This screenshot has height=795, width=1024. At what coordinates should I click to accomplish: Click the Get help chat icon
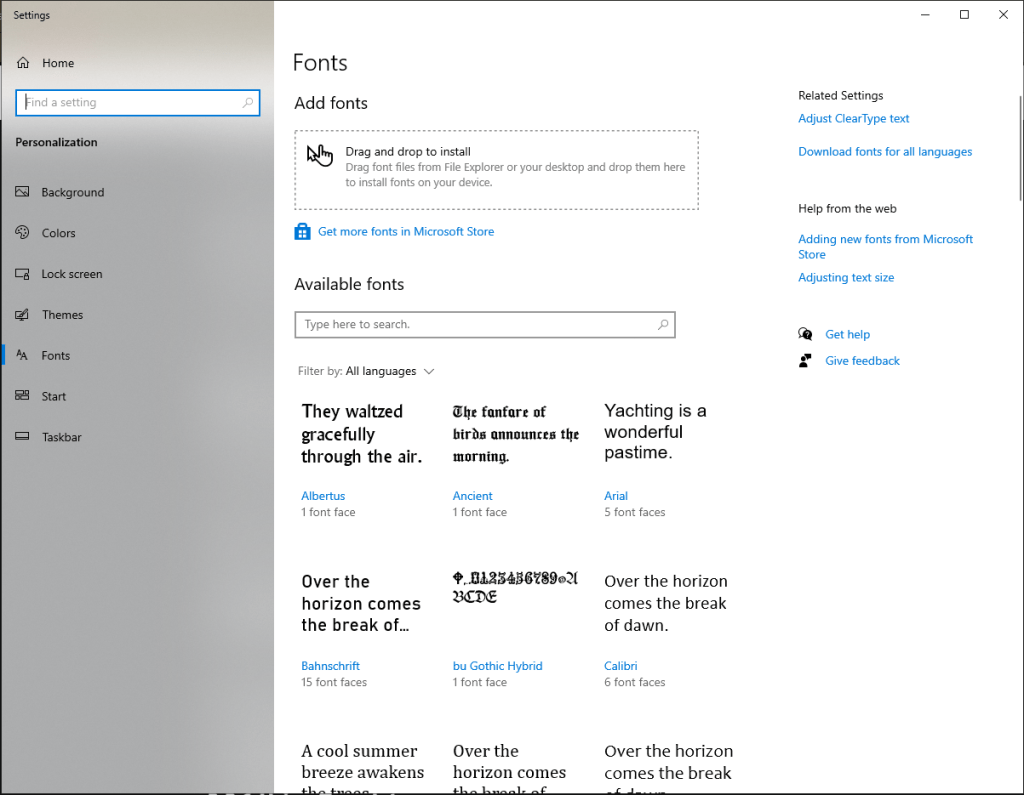pos(805,334)
